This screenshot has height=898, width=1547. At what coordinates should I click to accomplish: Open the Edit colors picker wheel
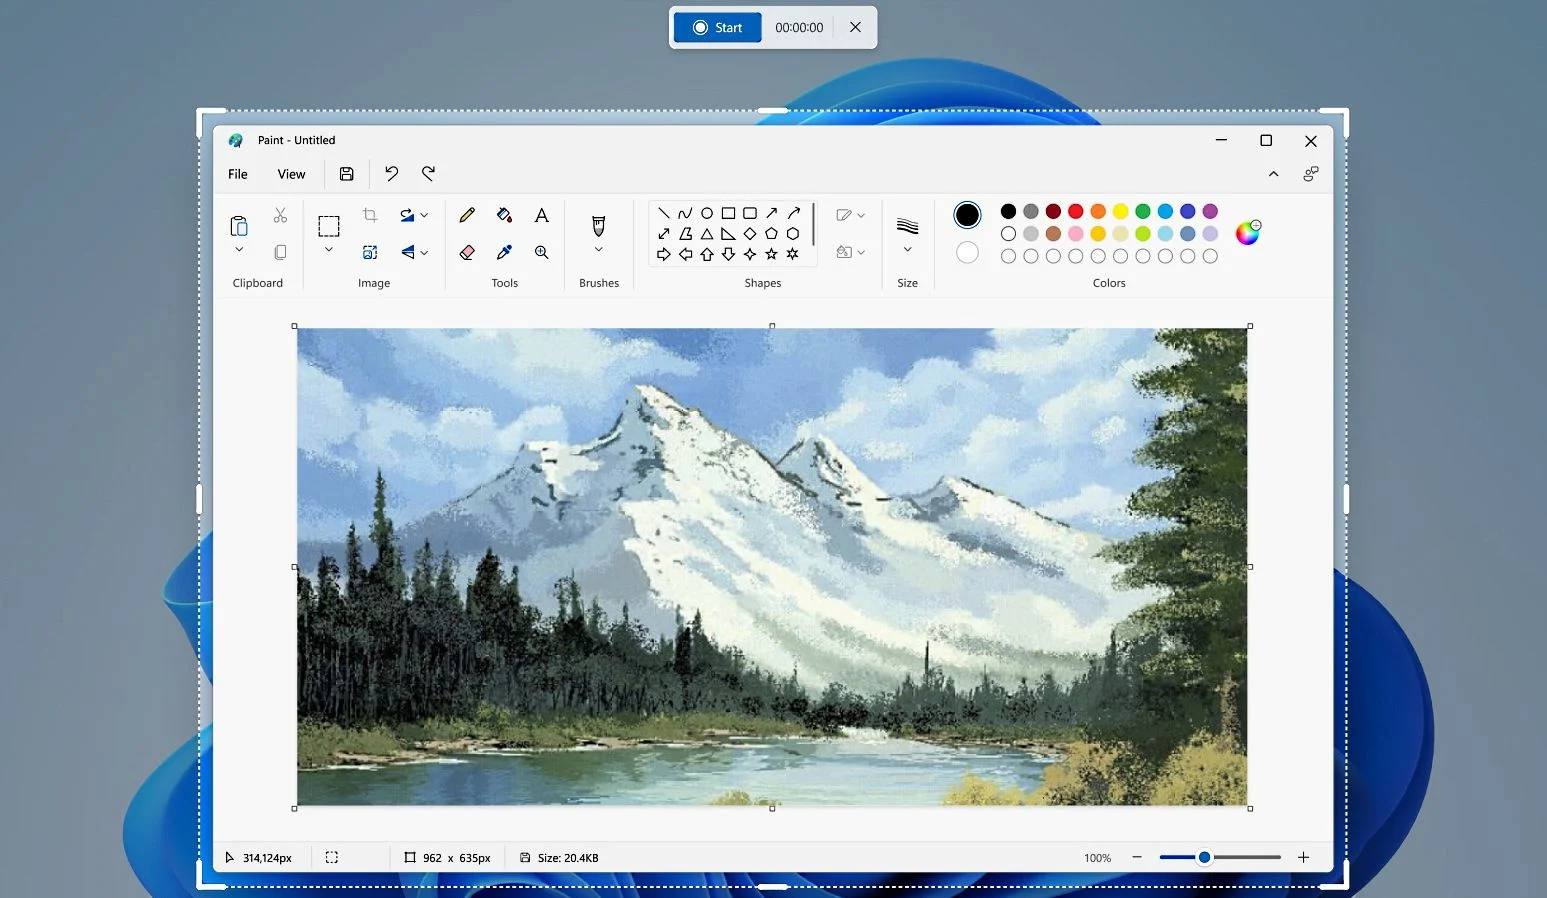click(1246, 232)
